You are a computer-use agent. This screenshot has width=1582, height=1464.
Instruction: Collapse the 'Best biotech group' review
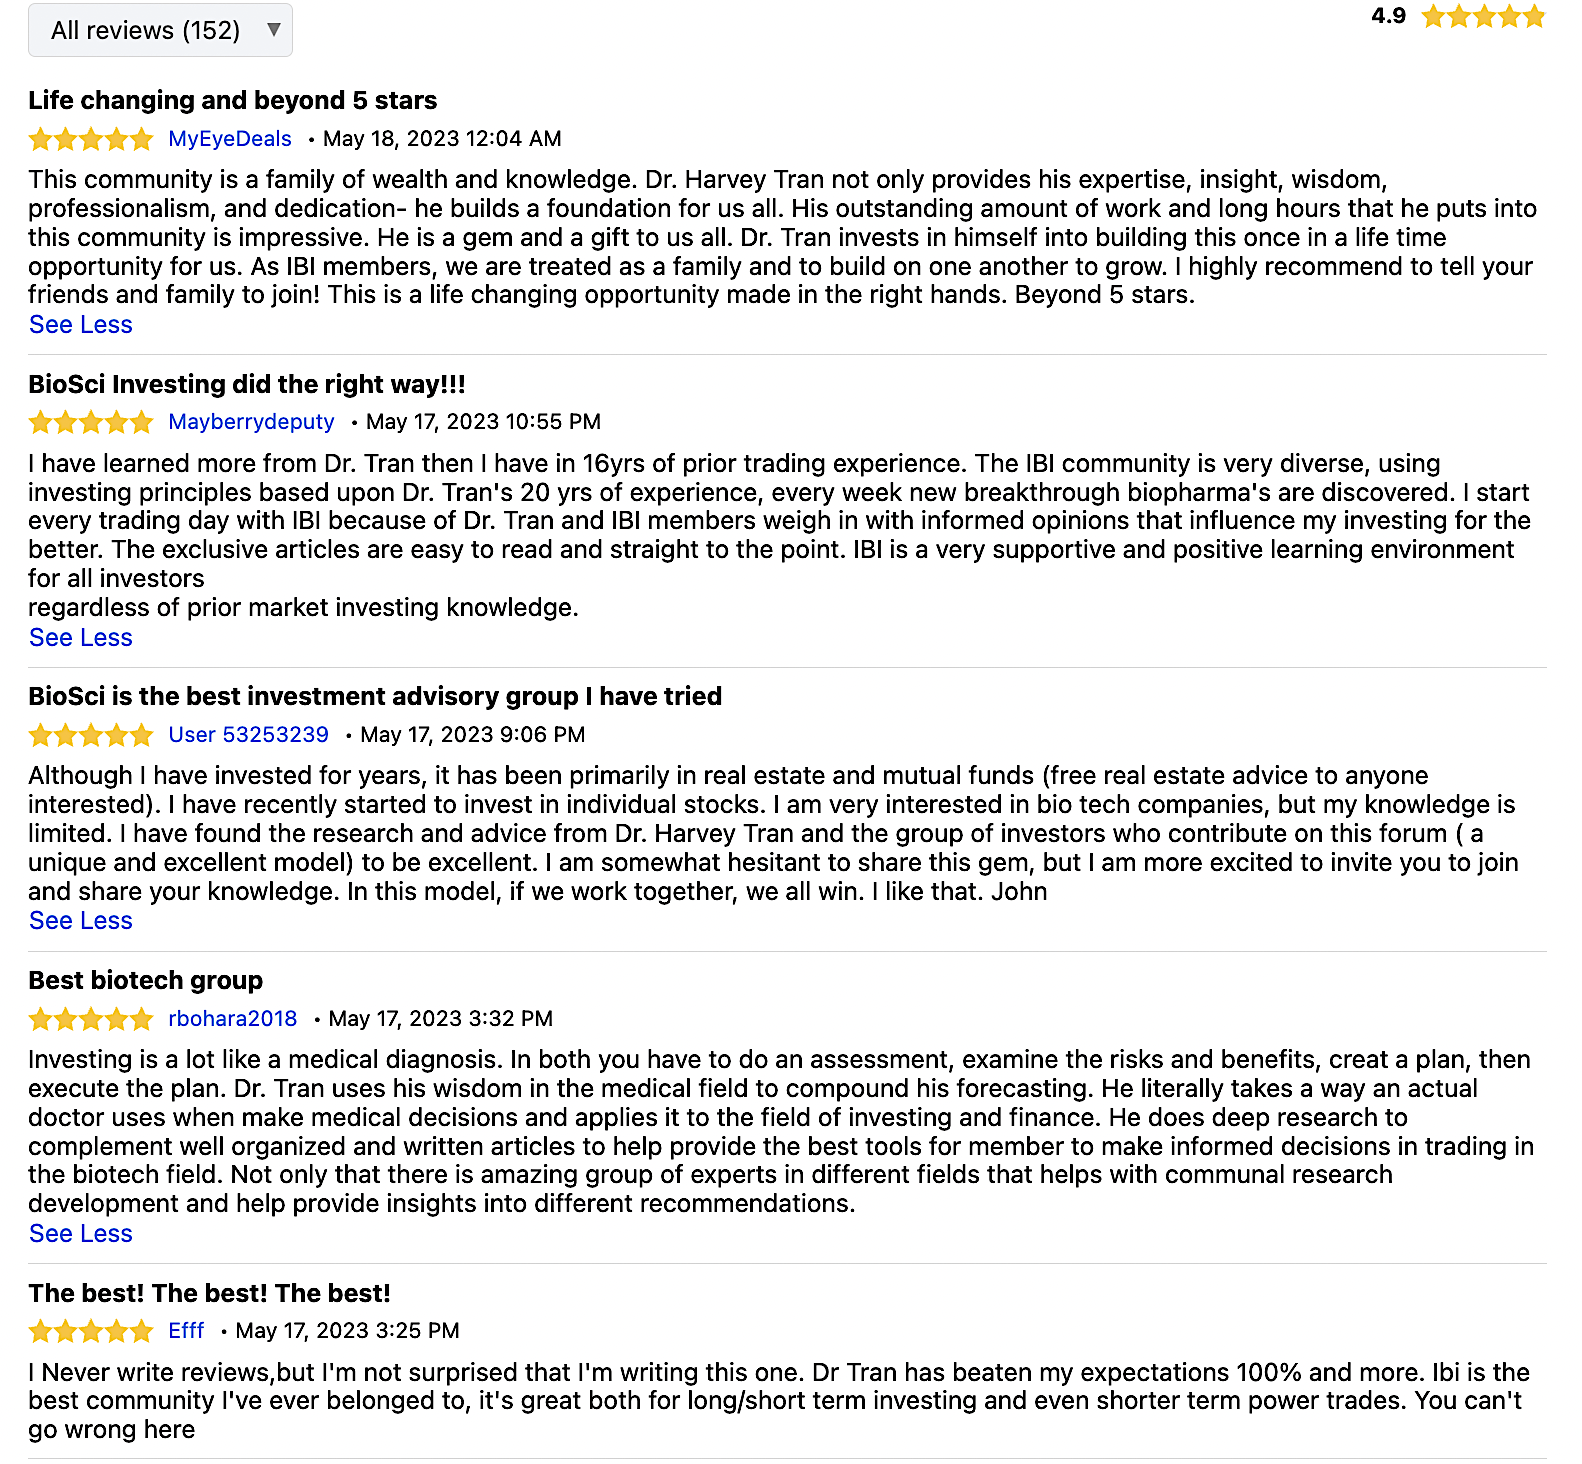coord(81,1234)
